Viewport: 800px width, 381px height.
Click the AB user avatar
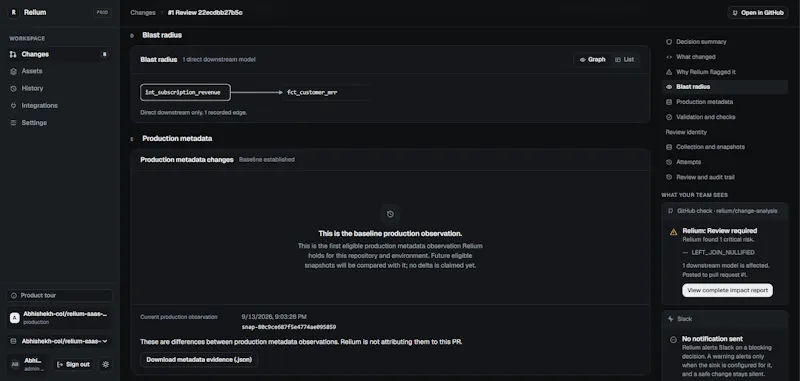[x=15, y=364]
